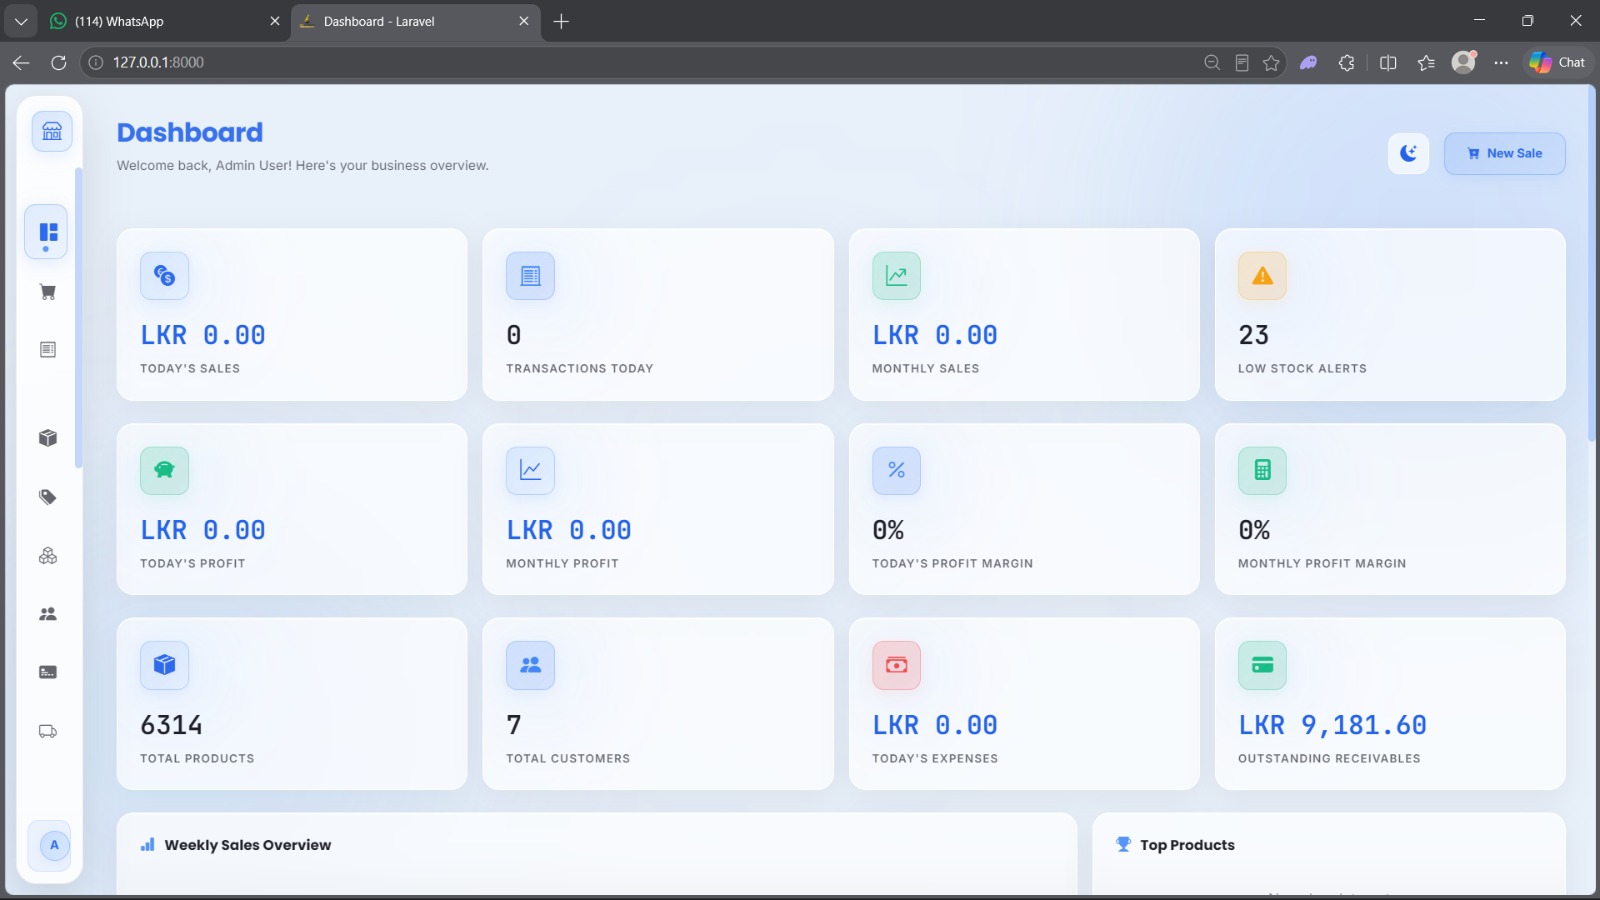
Task: Open the shopping cart sidebar icon
Action: click(47, 292)
